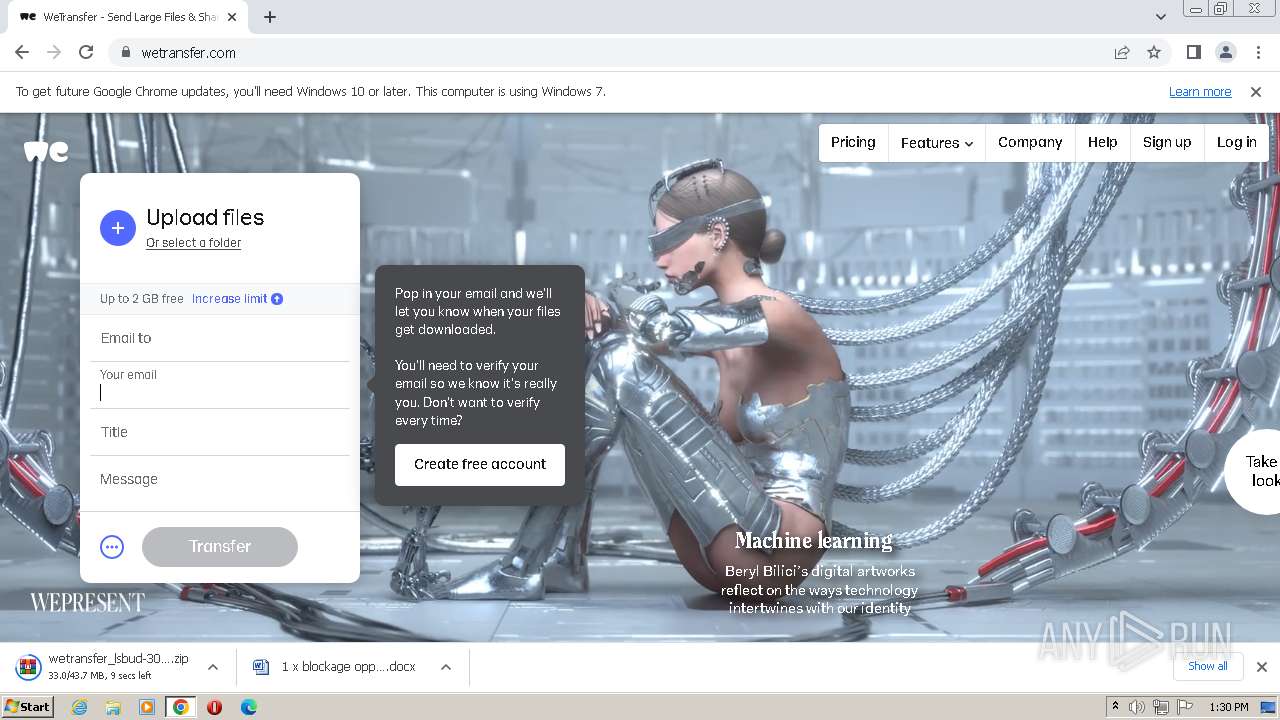
Task: Go back with browser back arrow
Action: 22,52
